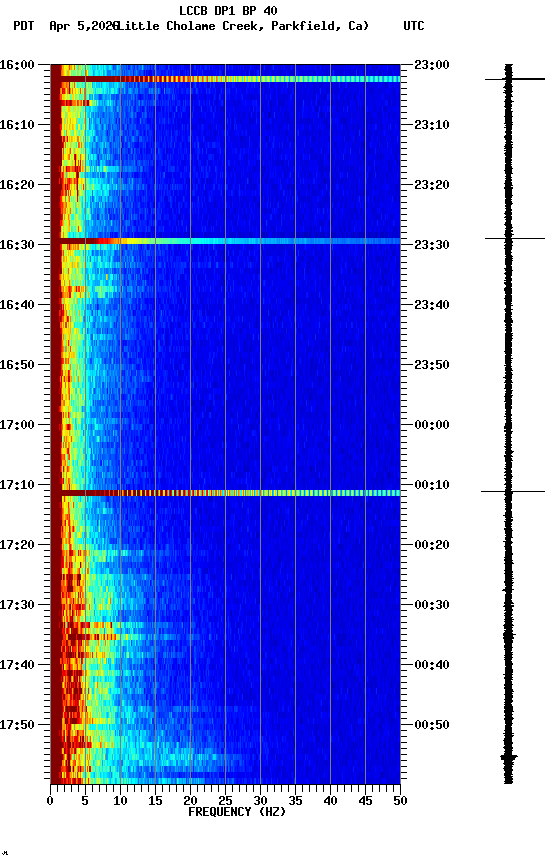
Task: Click the broadband spectrogram band just after 16:00
Action: pos(225,79)
